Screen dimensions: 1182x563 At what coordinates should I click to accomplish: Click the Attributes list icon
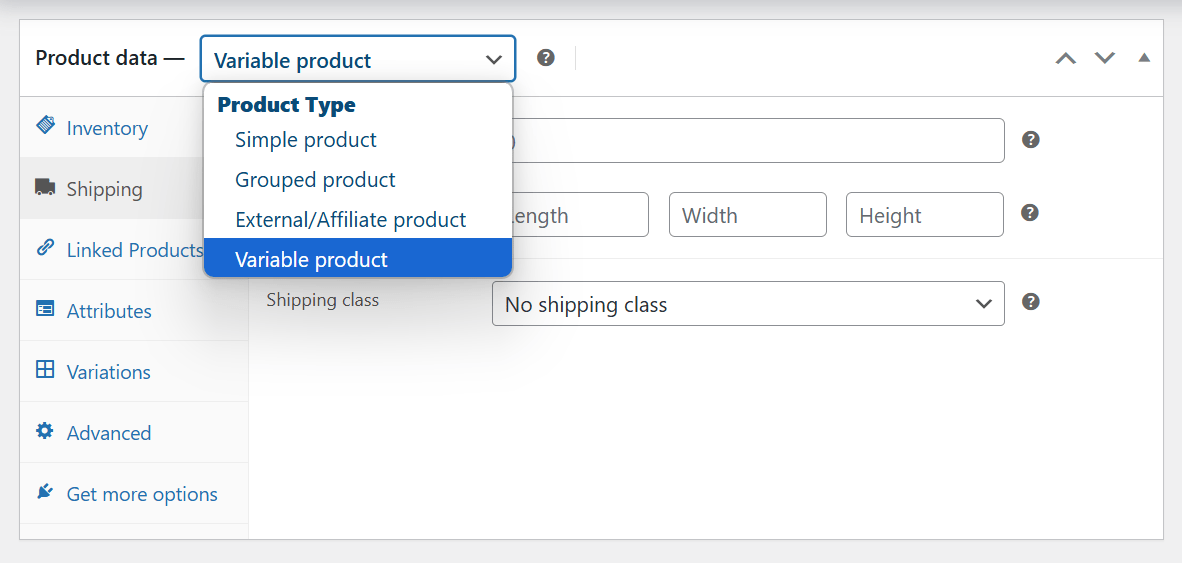point(45,309)
